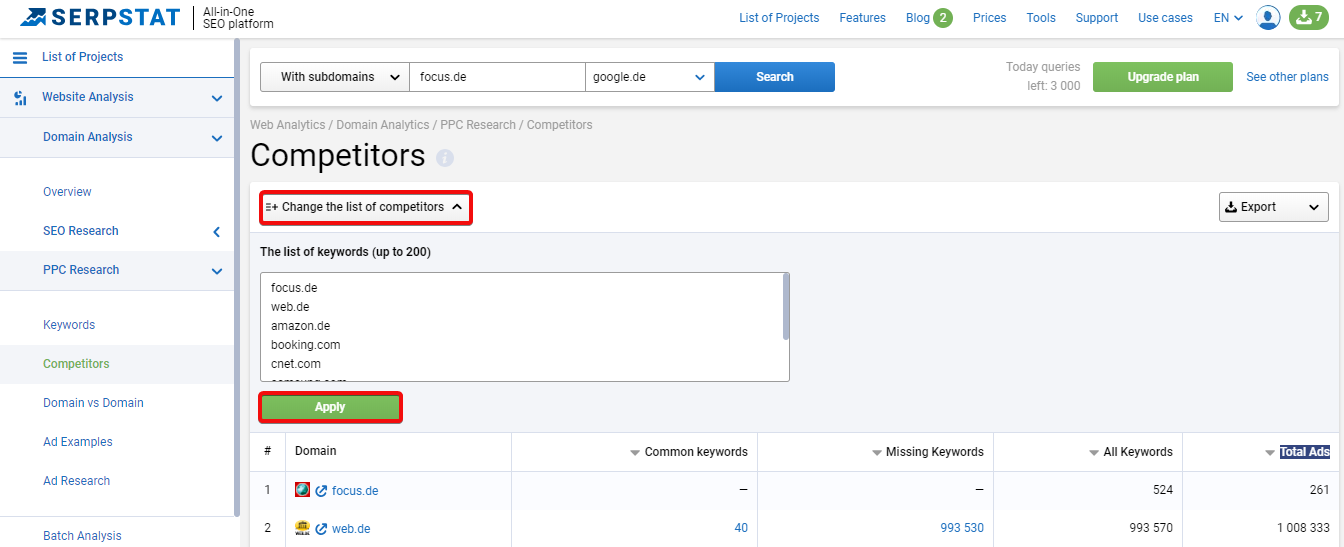Open Support in top navigation
1344x547 pixels.
[x=1097, y=18]
